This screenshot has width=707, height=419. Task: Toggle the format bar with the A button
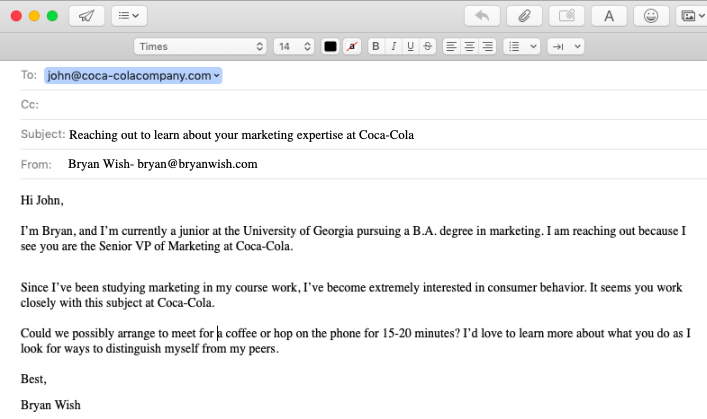pos(609,16)
